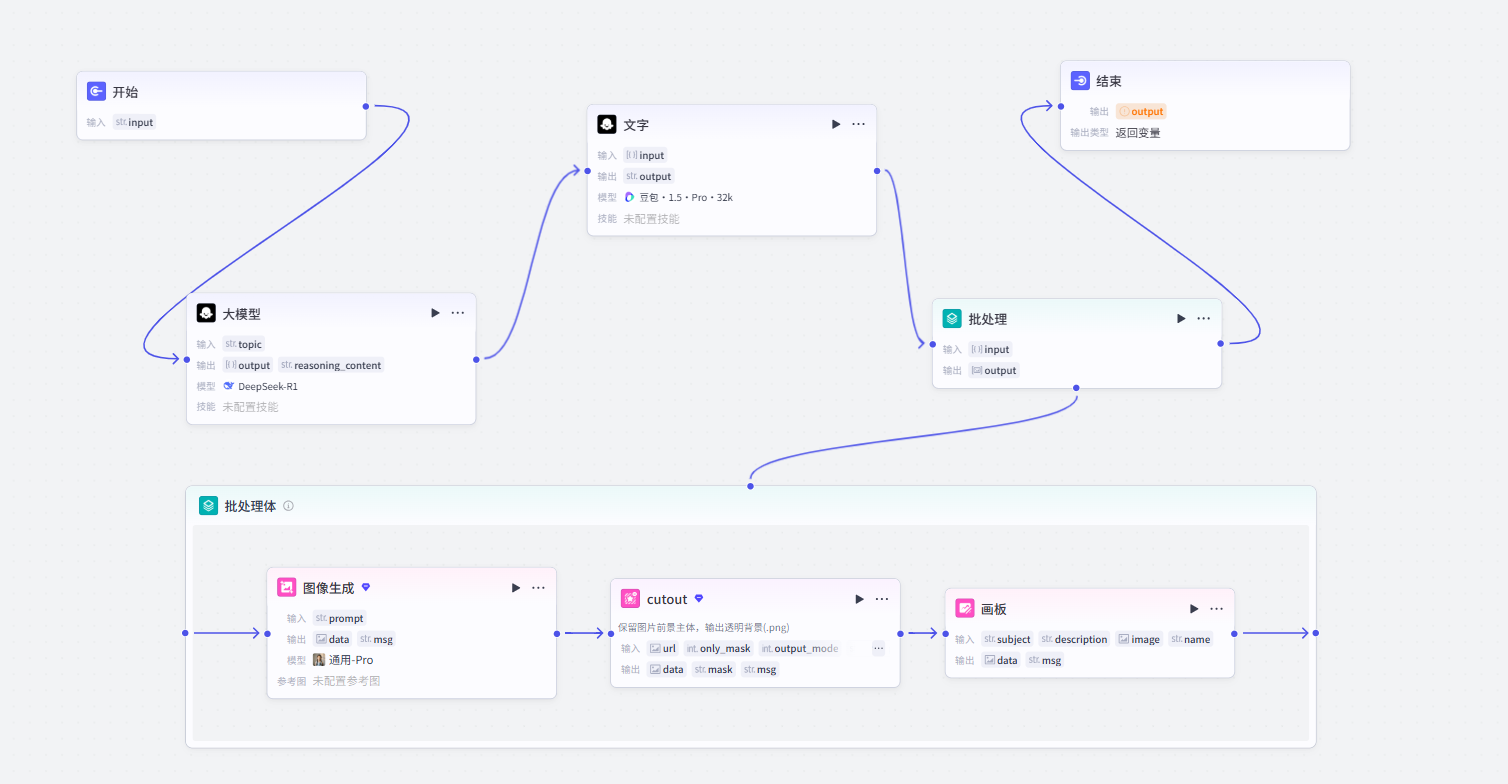The image size is (1508, 784).
Task: Select reasoning_content output tag in 大模型
Action: pos(331,365)
